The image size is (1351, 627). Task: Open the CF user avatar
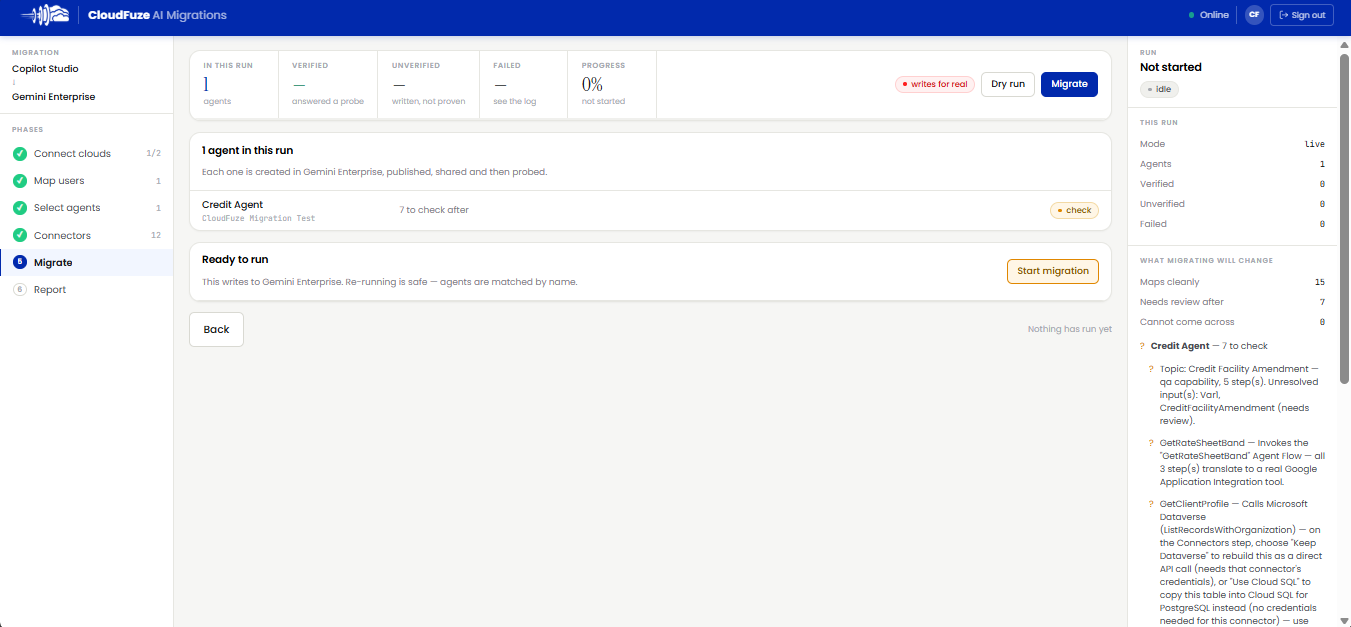(1254, 15)
